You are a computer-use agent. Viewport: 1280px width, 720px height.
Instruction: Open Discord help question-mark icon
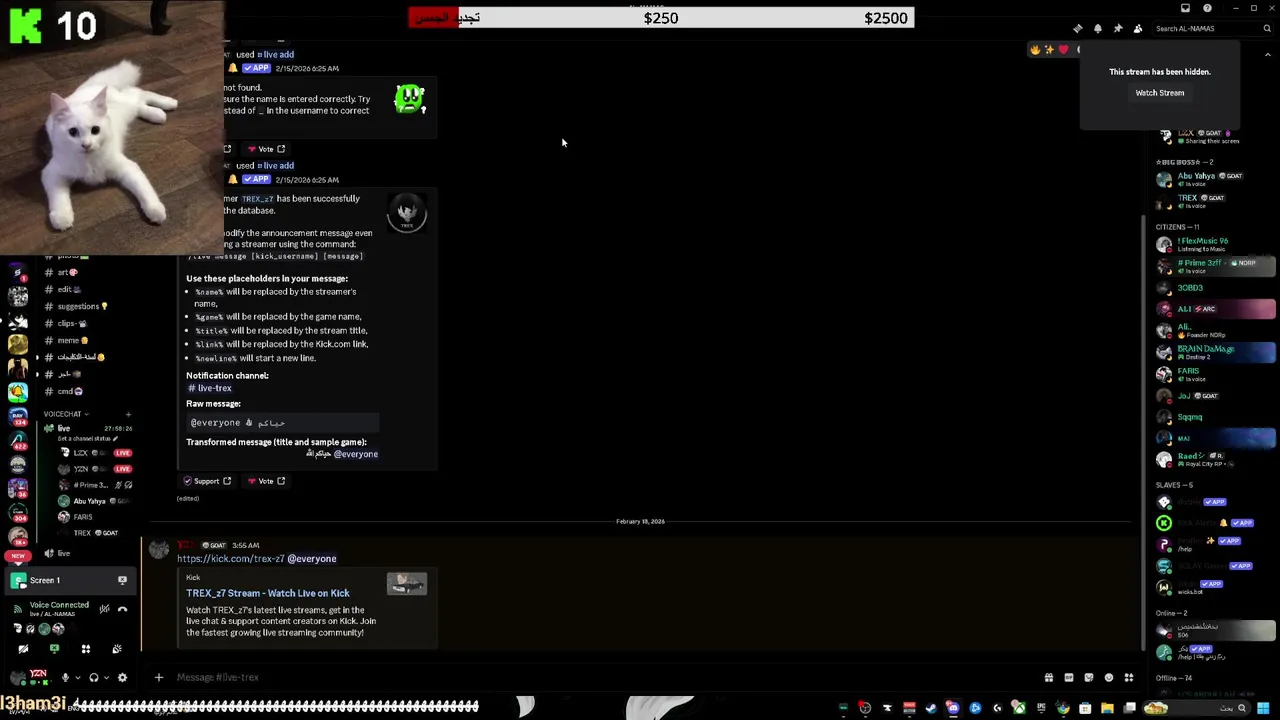click(x=1207, y=8)
